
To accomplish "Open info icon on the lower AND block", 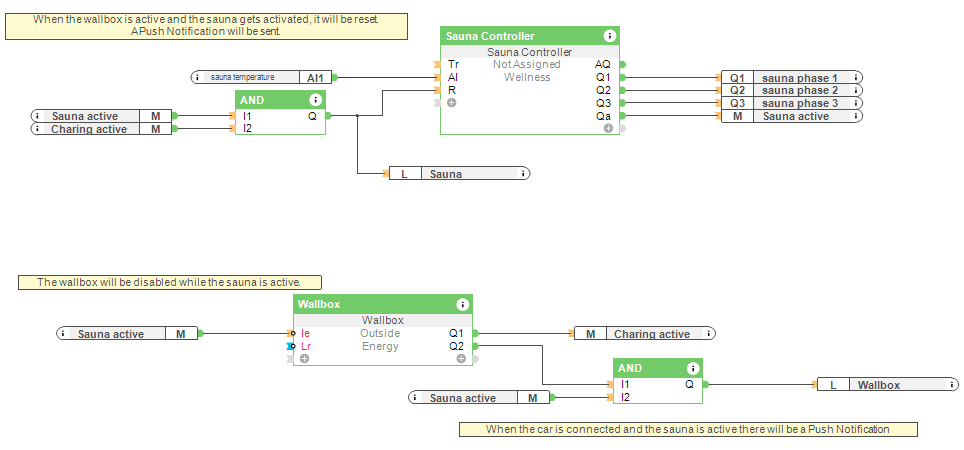I will (x=693, y=368).
